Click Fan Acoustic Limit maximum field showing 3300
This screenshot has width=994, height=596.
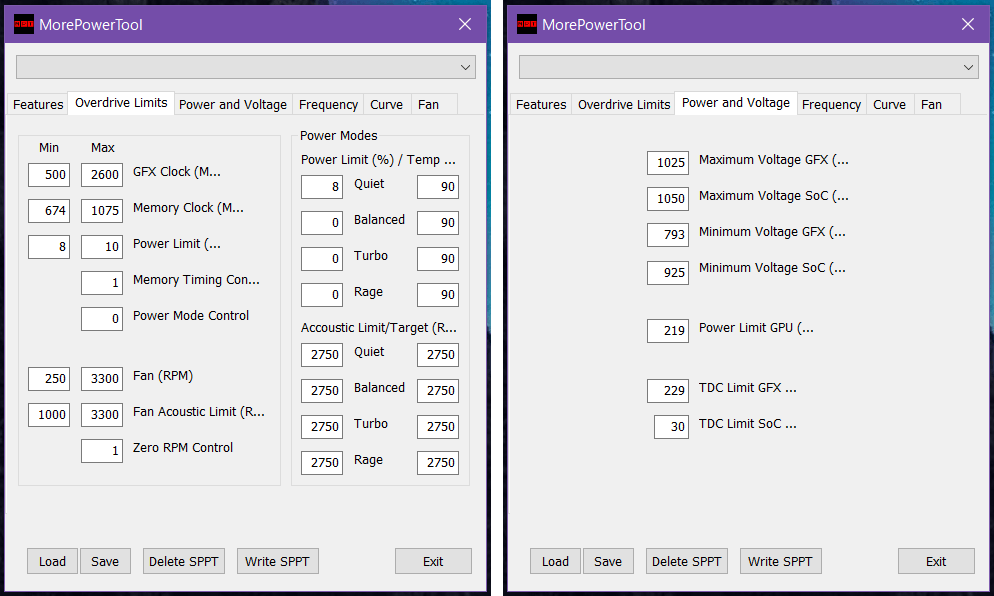tap(102, 415)
